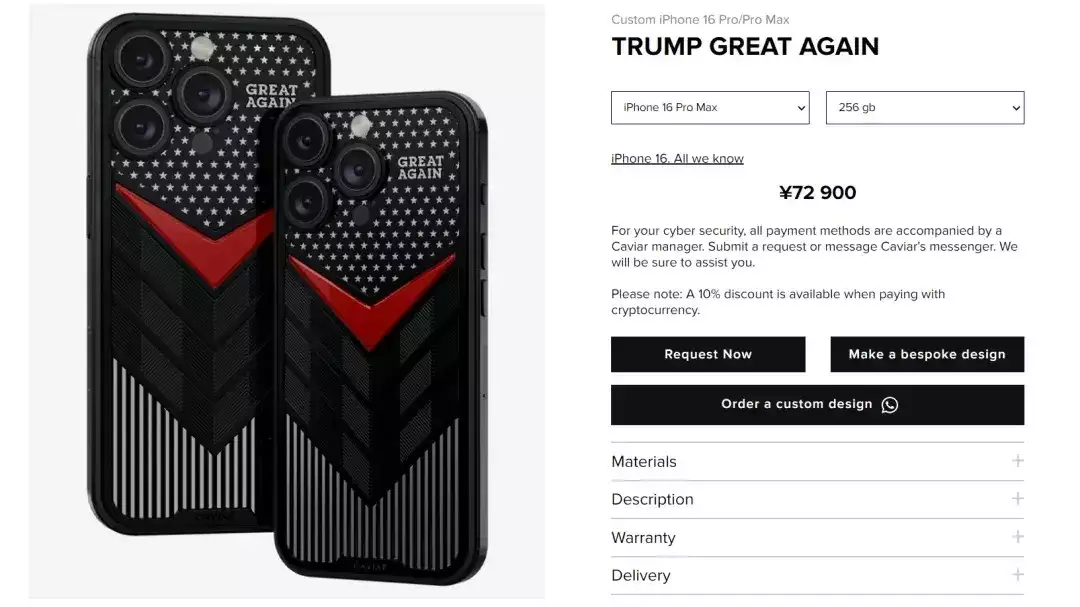The height and width of the screenshot is (607, 1080).
Task: Click the plus icon beside Materials
Action: click(1017, 461)
